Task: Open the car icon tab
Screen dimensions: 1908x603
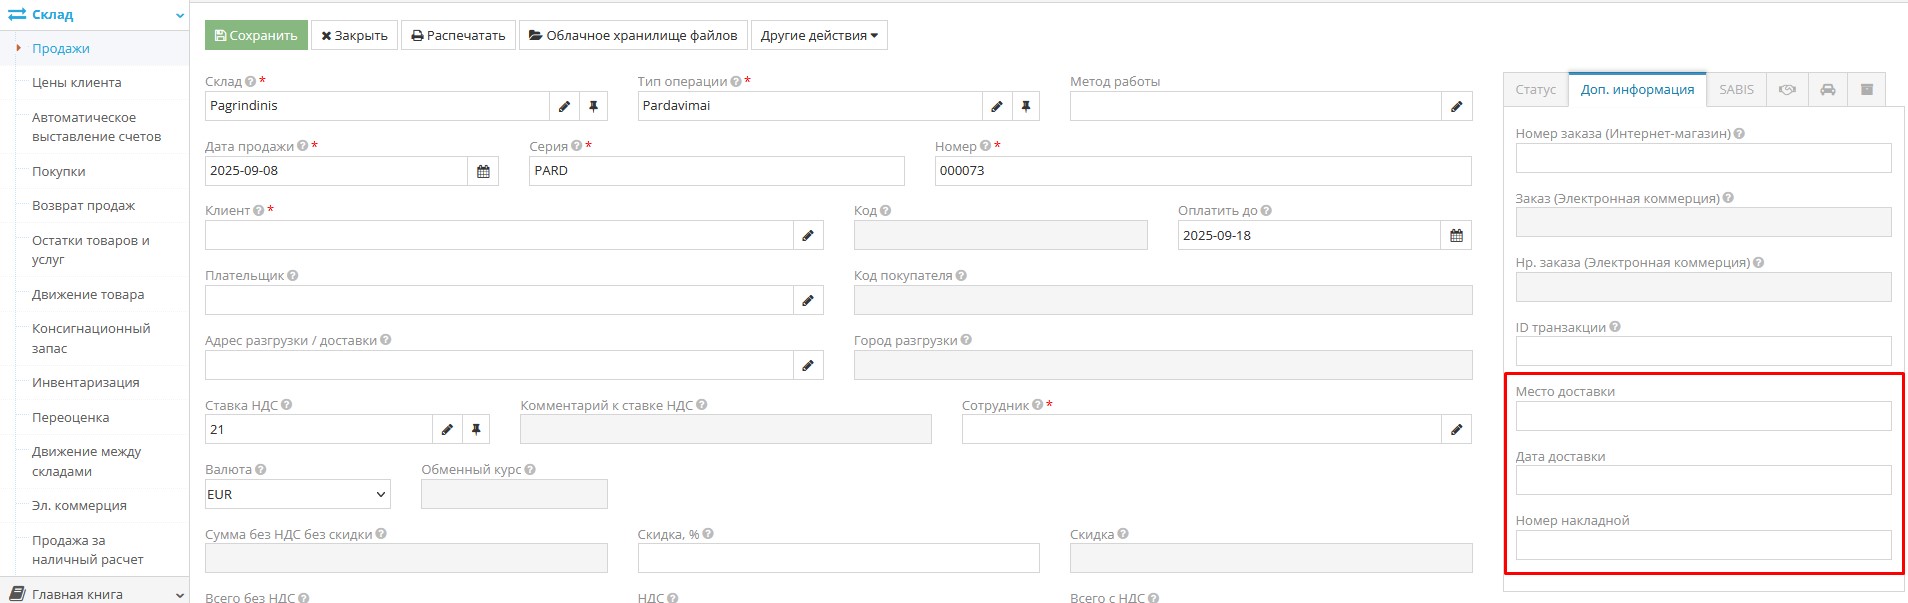Action: click(x=1827, y=90)
